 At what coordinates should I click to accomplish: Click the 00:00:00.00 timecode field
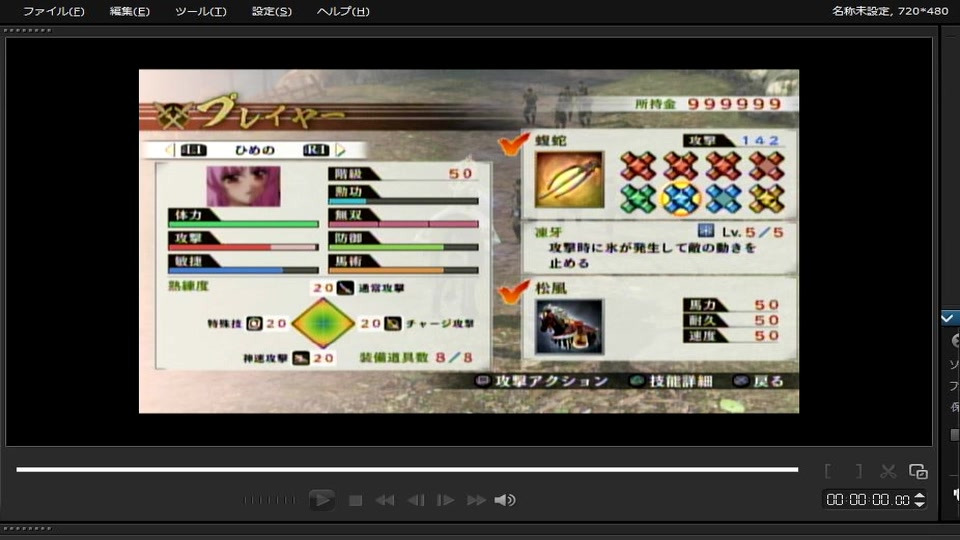tap(868, 500)
